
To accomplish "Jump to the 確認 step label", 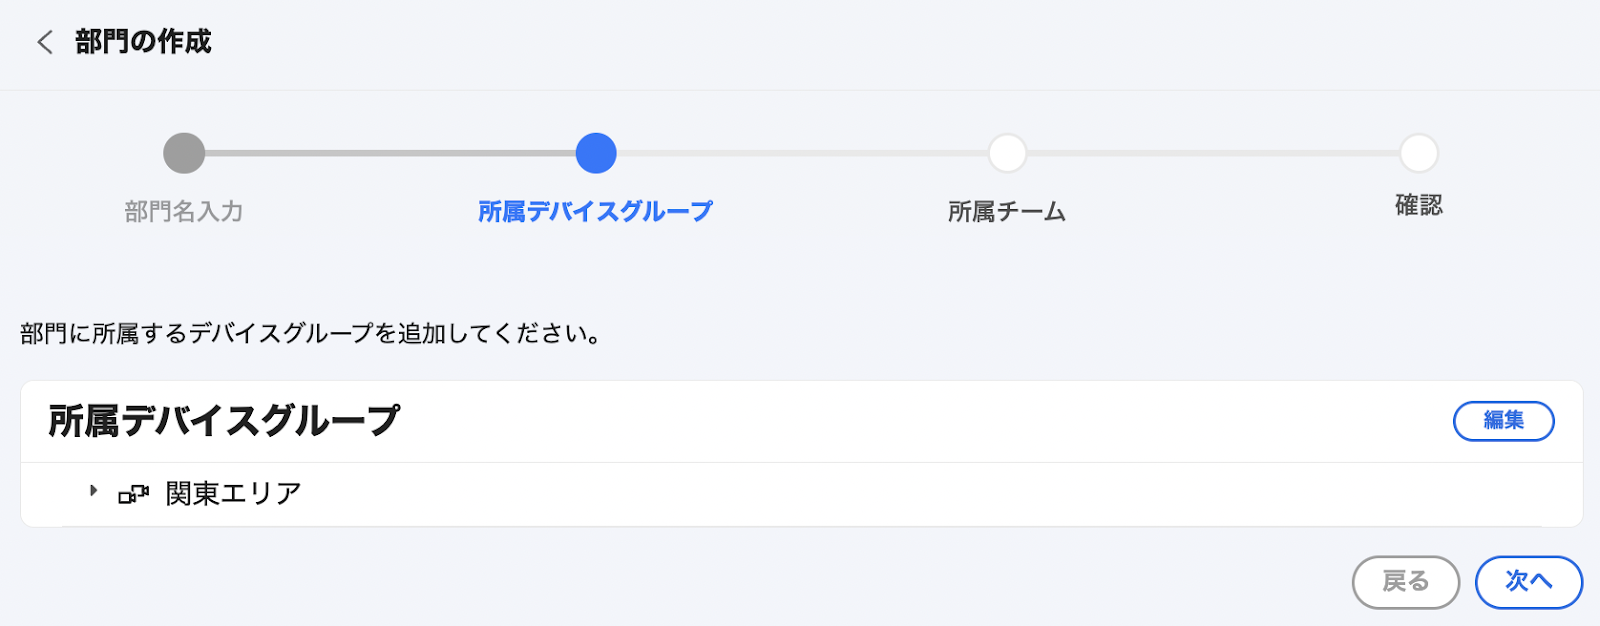I will 1419,205.
